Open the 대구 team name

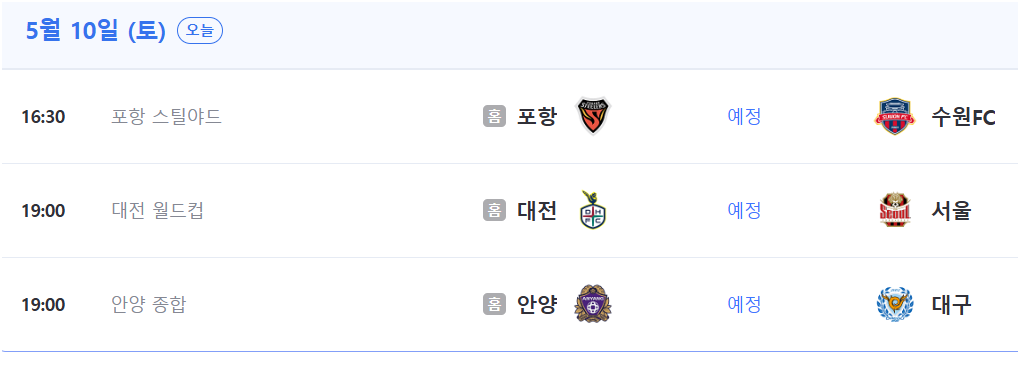point(951,304)
